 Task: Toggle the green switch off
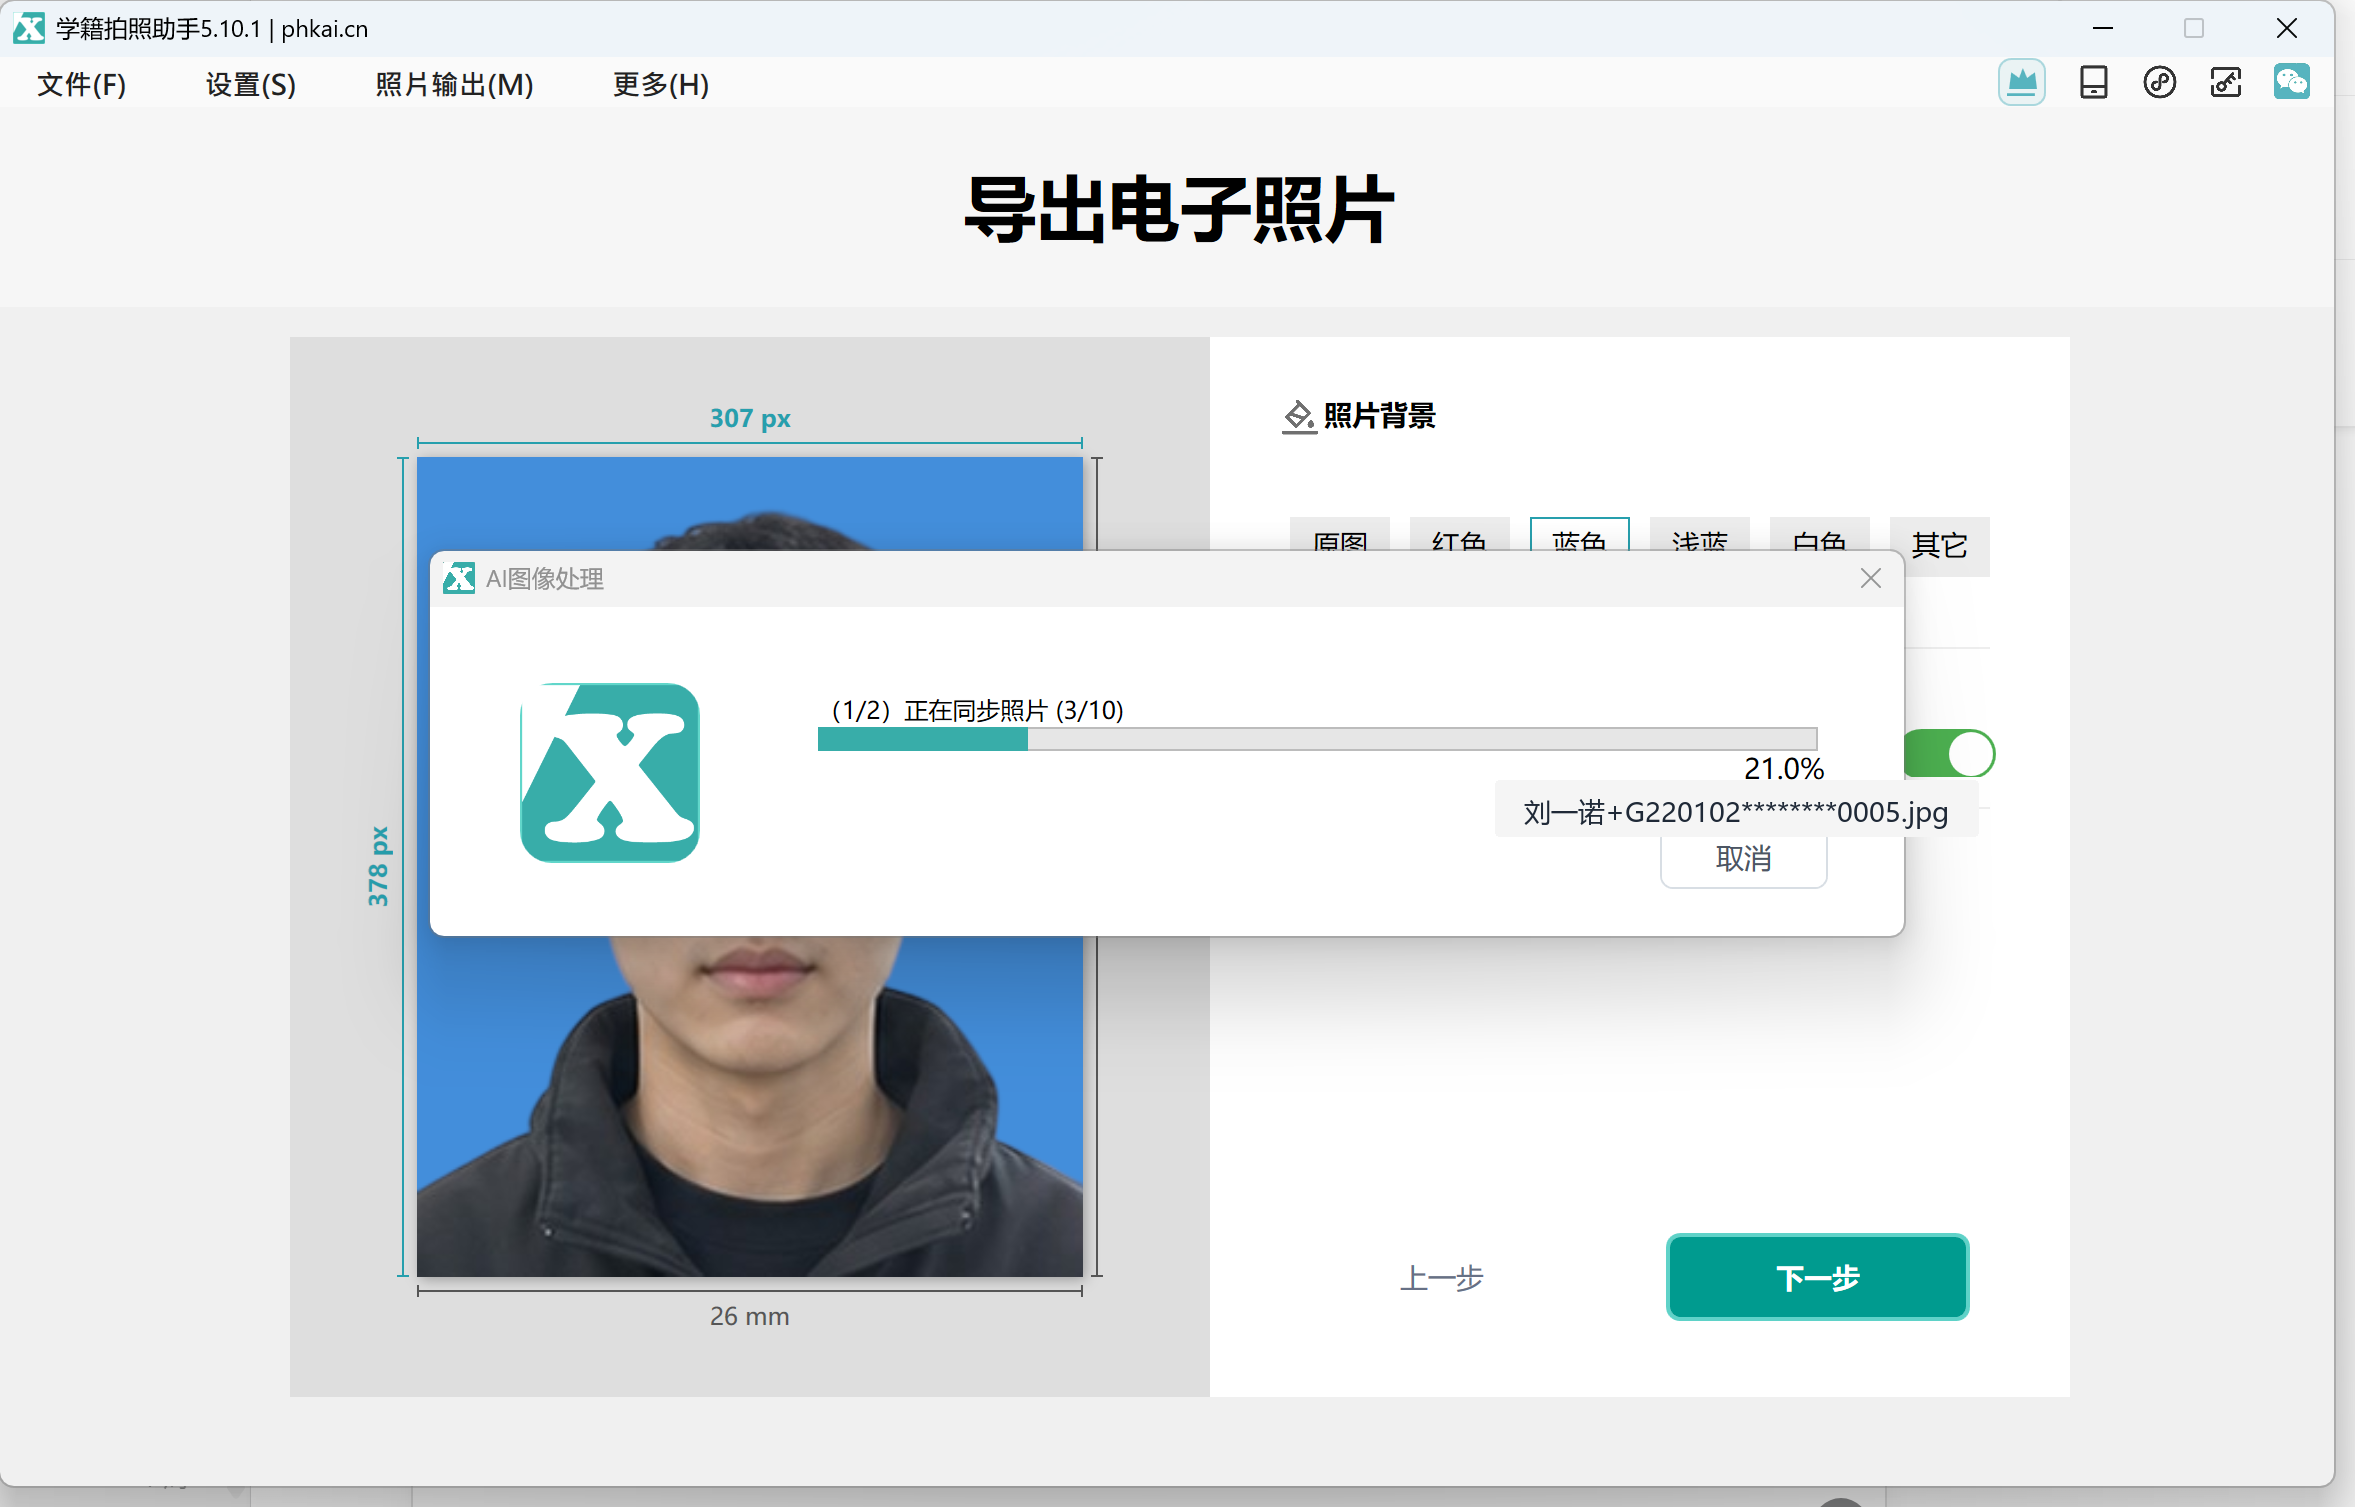coord(1950,754)
